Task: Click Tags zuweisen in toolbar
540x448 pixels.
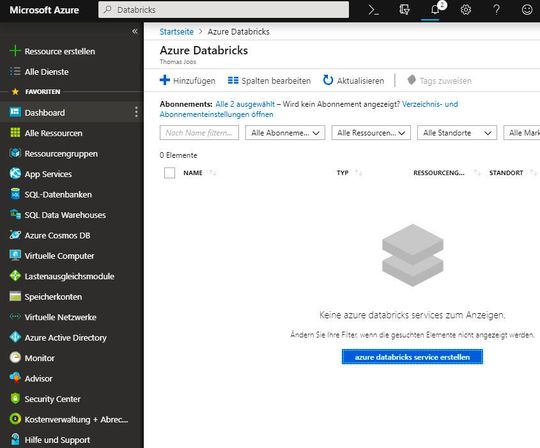Action: [439, 81]
